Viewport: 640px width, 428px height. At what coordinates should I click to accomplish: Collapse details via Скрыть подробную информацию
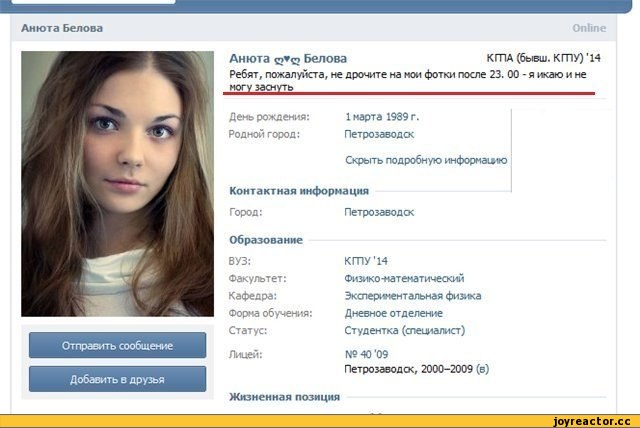(426, 160)
